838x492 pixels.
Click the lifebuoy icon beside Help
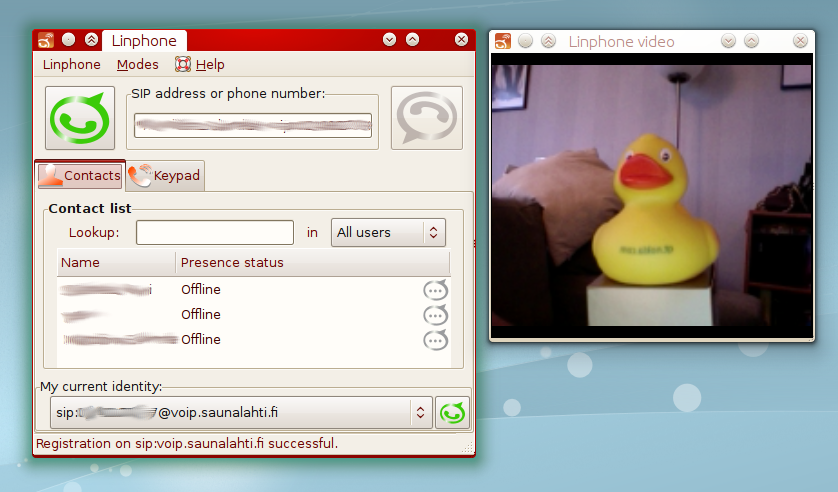pyautogui.click(x=183, y=65)
